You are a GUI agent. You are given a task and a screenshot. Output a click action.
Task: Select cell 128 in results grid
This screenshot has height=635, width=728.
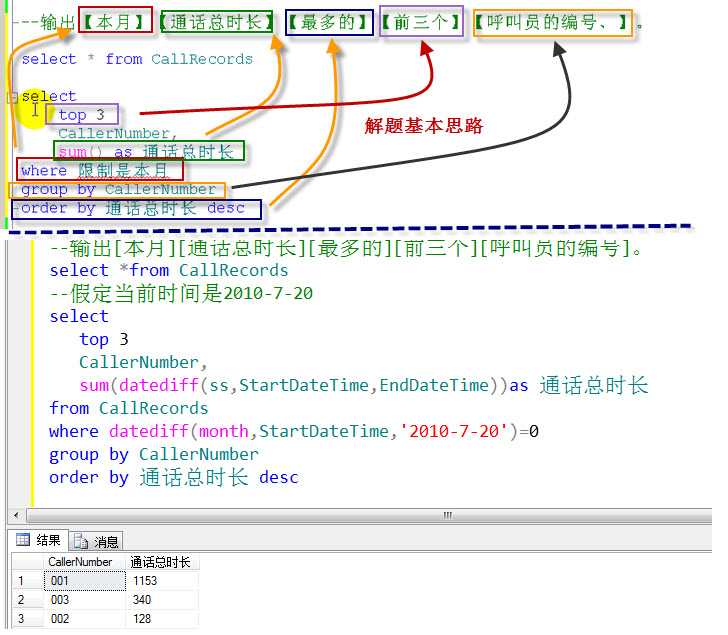[x=162, y=619]
